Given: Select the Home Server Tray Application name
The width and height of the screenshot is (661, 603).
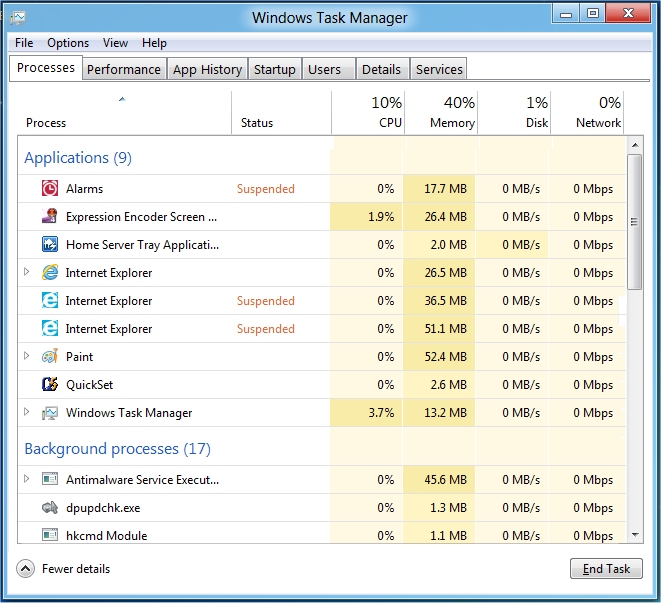Looking at the screenshot, I should click(x=142, y=245).
